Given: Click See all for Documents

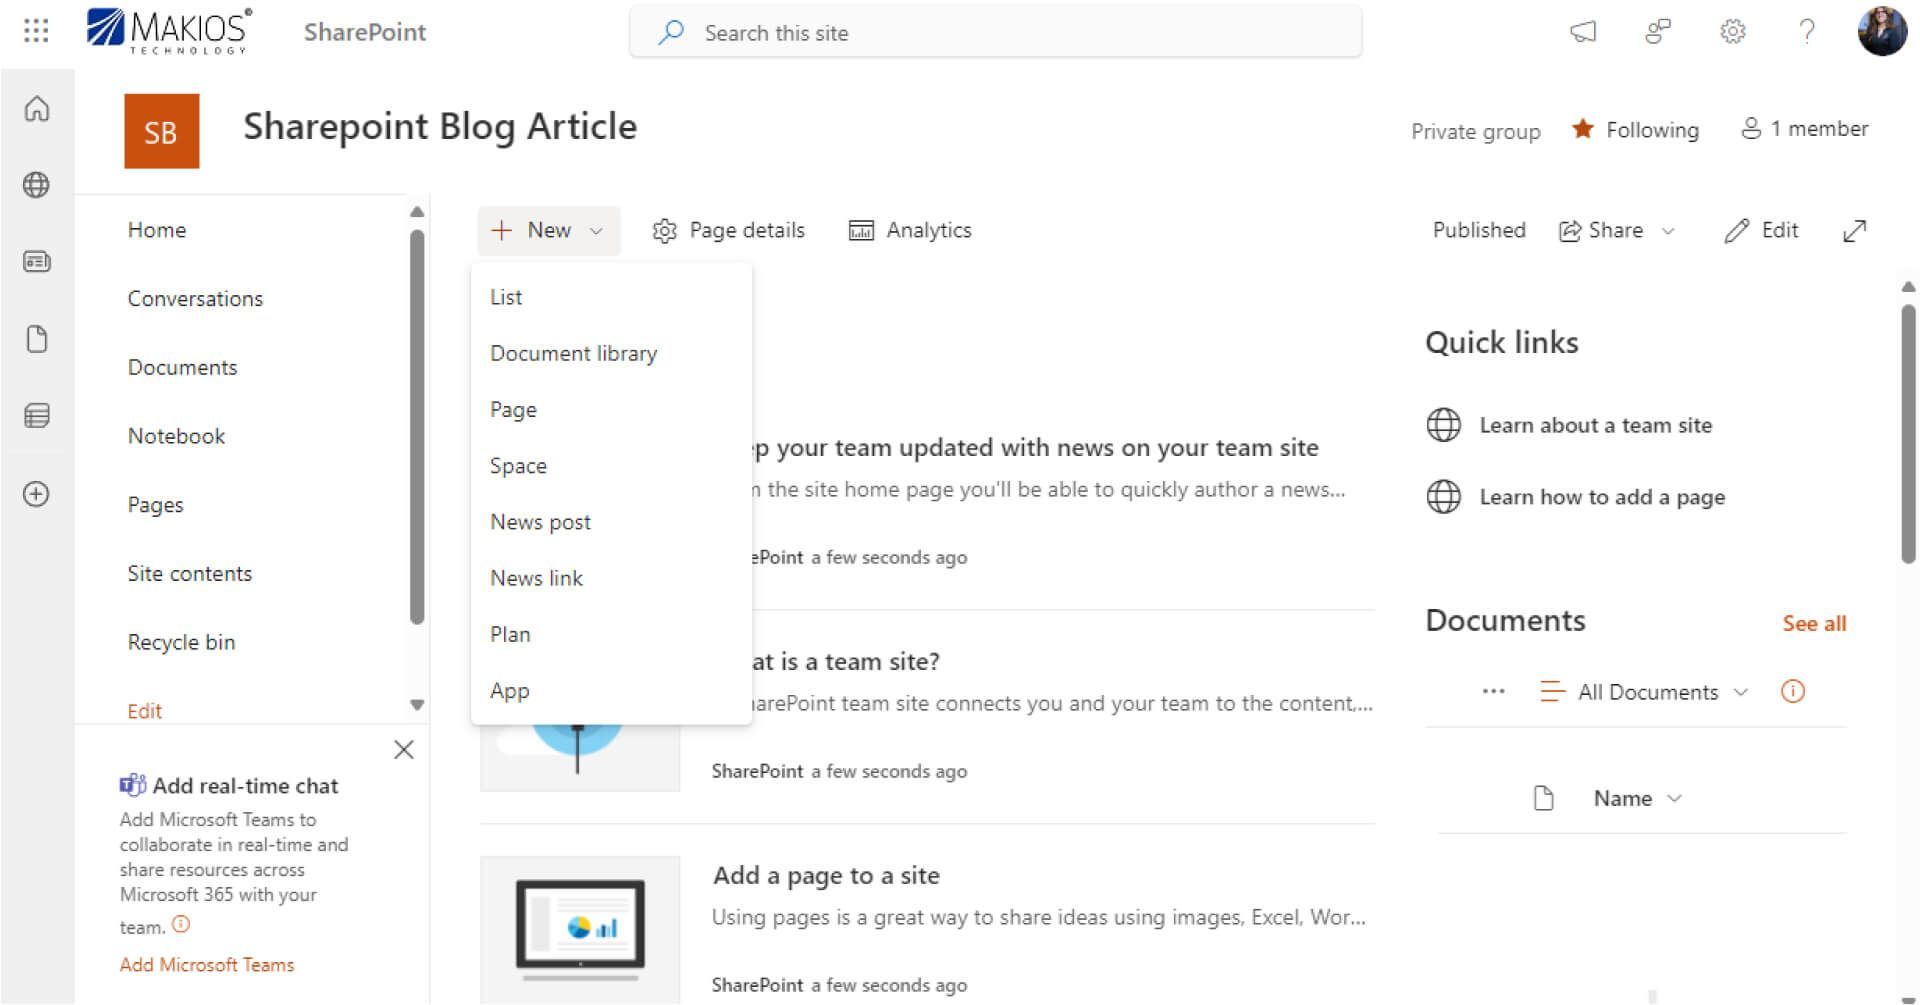Looking at the screenshot, I should (1814, 624).
